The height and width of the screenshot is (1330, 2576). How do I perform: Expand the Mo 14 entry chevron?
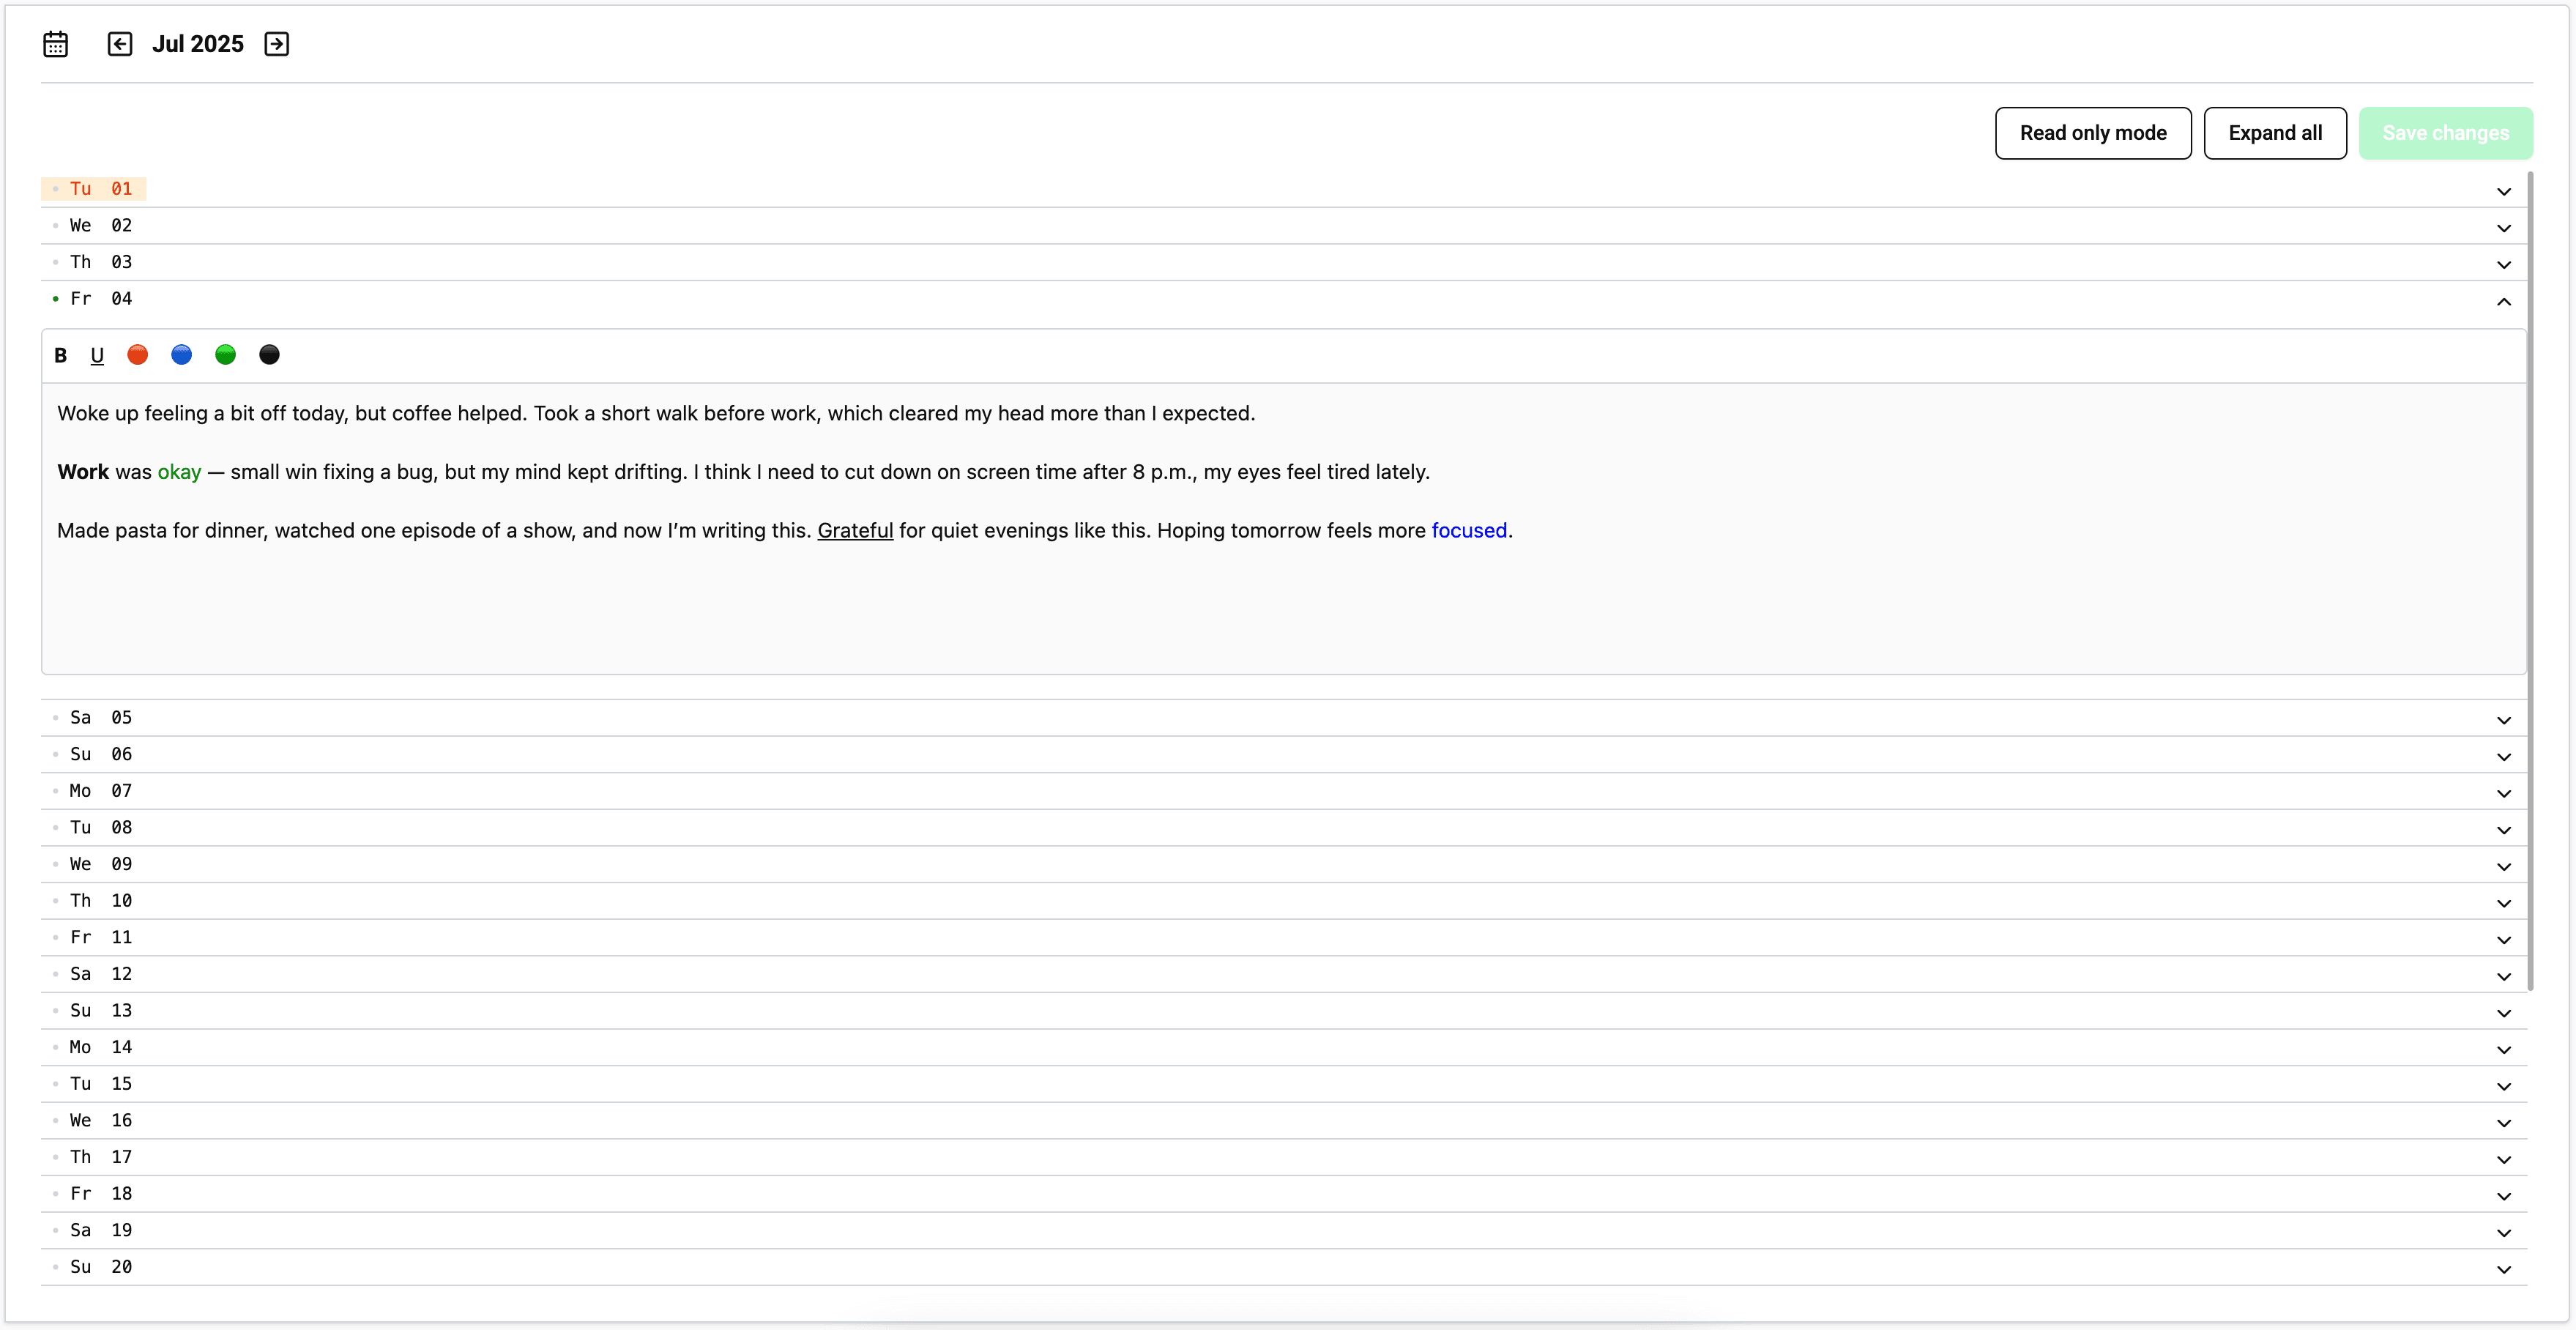[2503, 1049]
